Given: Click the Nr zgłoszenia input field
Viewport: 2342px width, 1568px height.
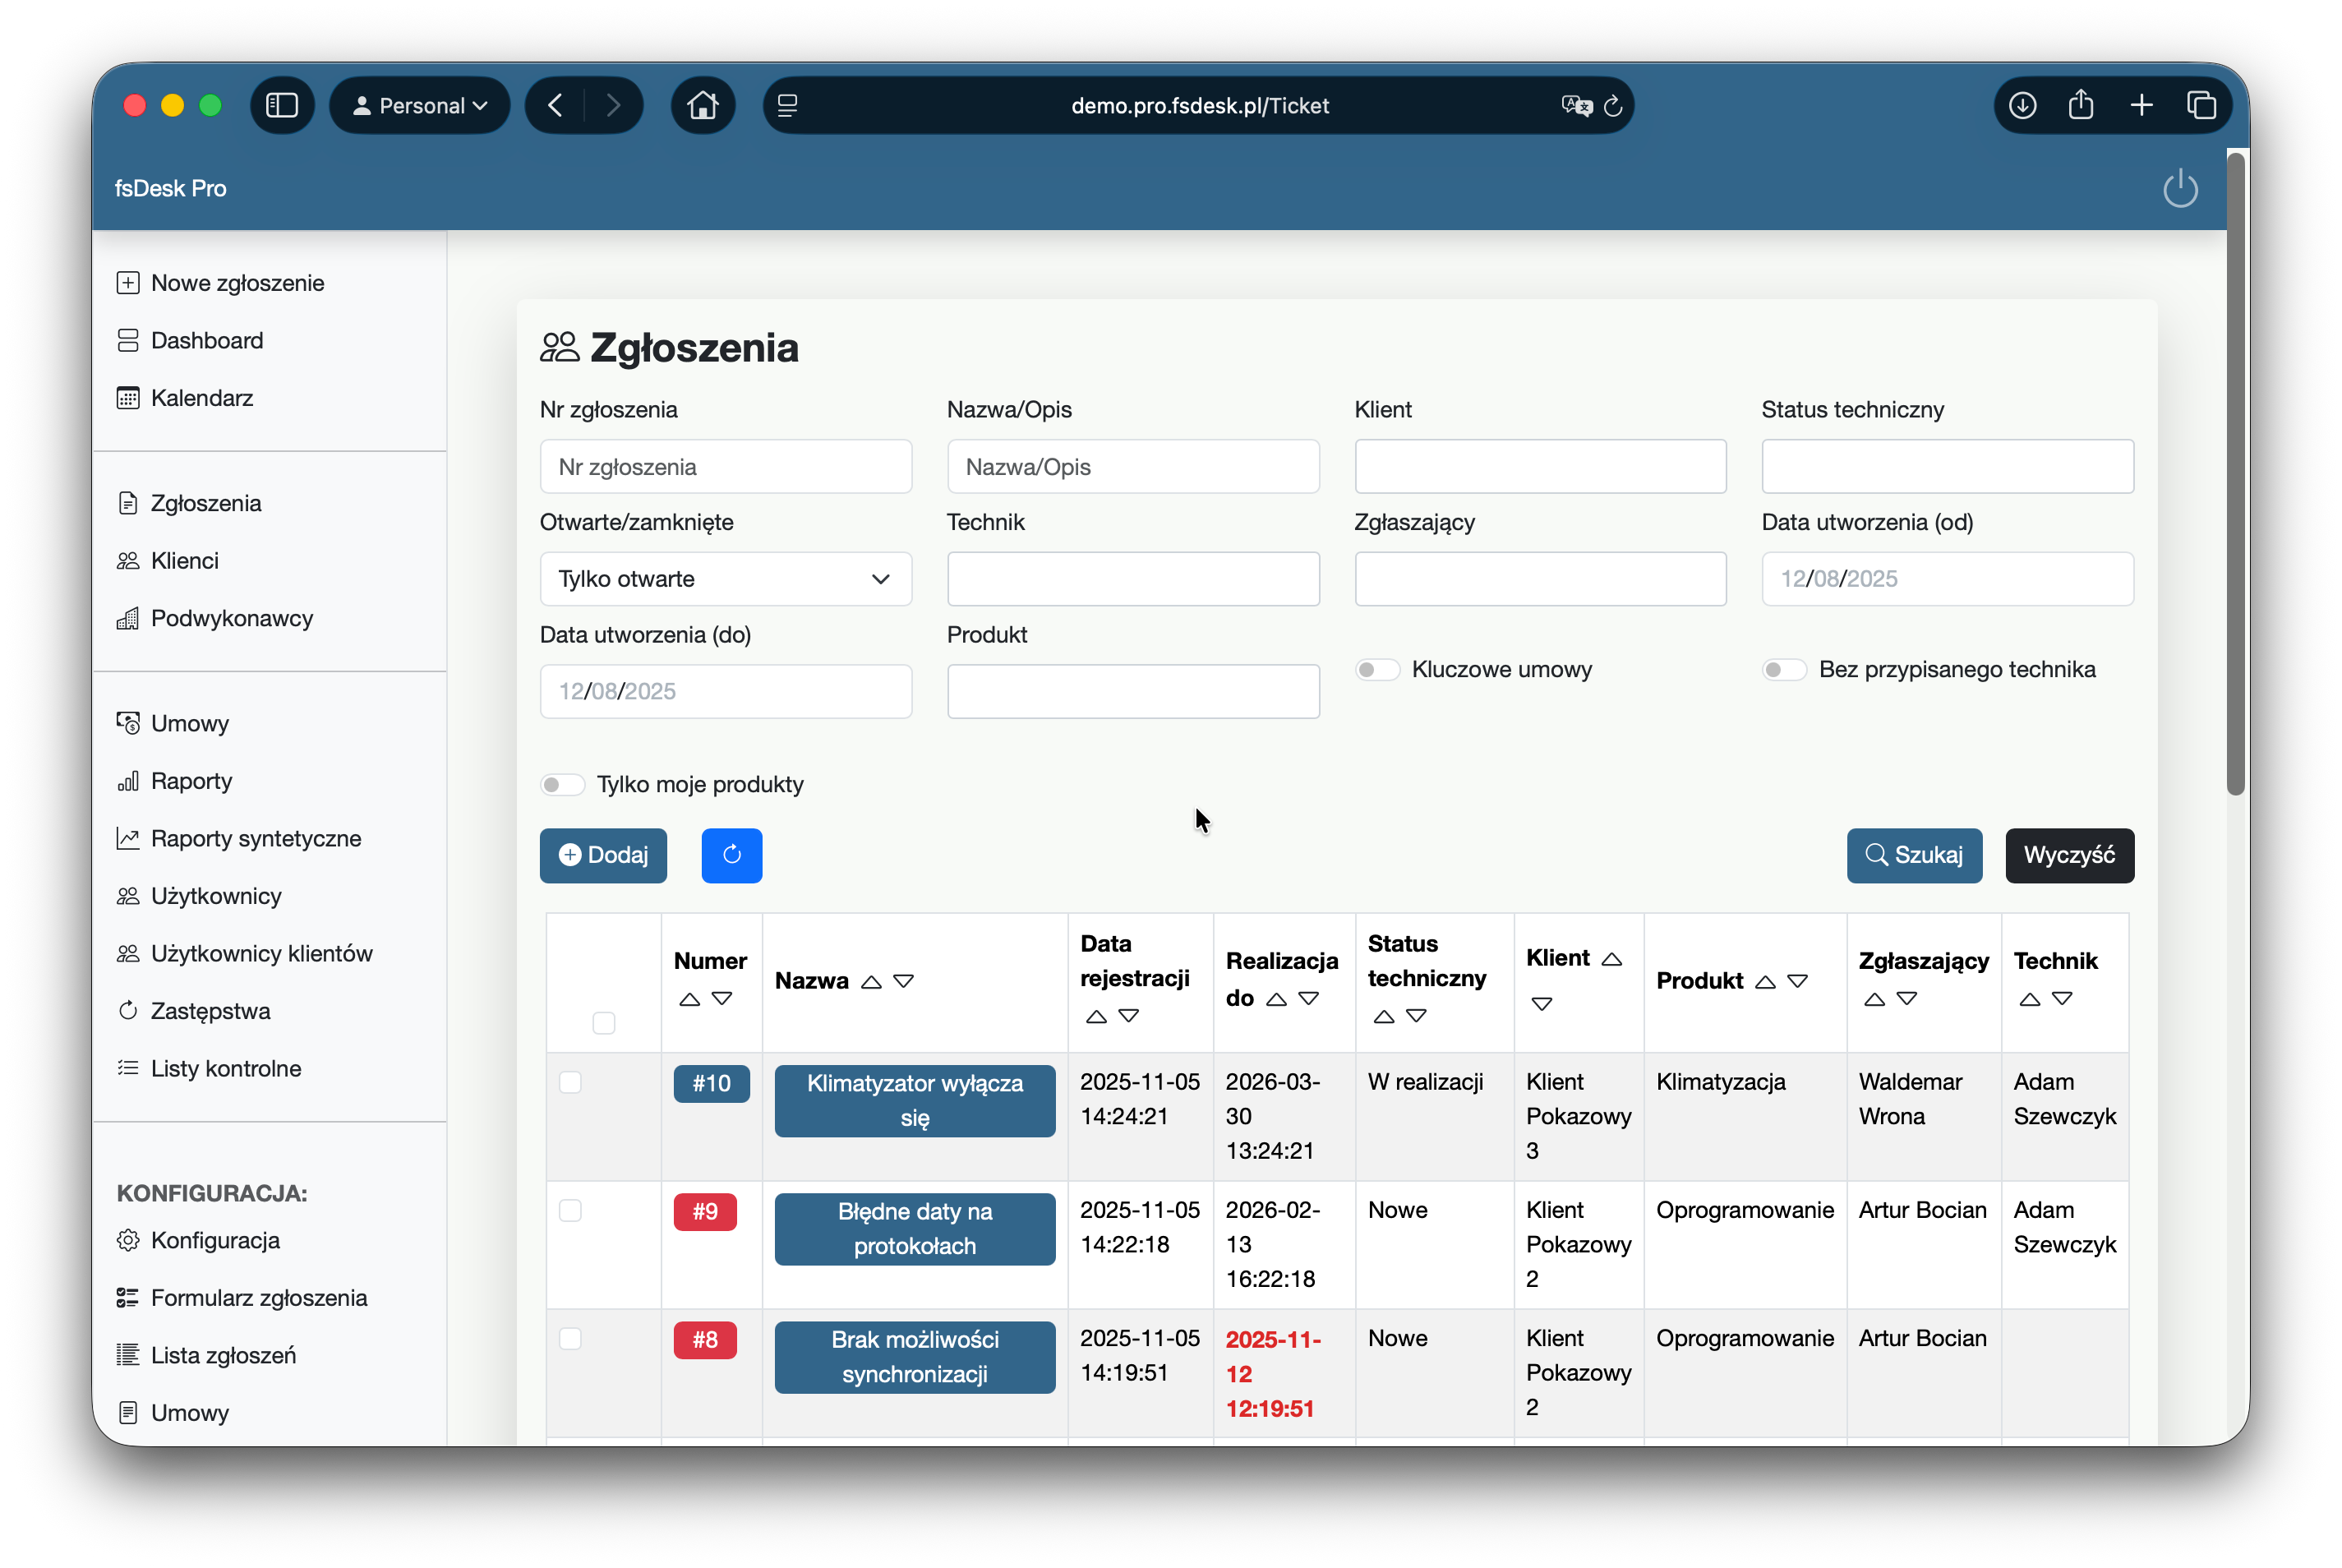Looking at the screenshot, I should pyautogui.click(x=725, y=467).
